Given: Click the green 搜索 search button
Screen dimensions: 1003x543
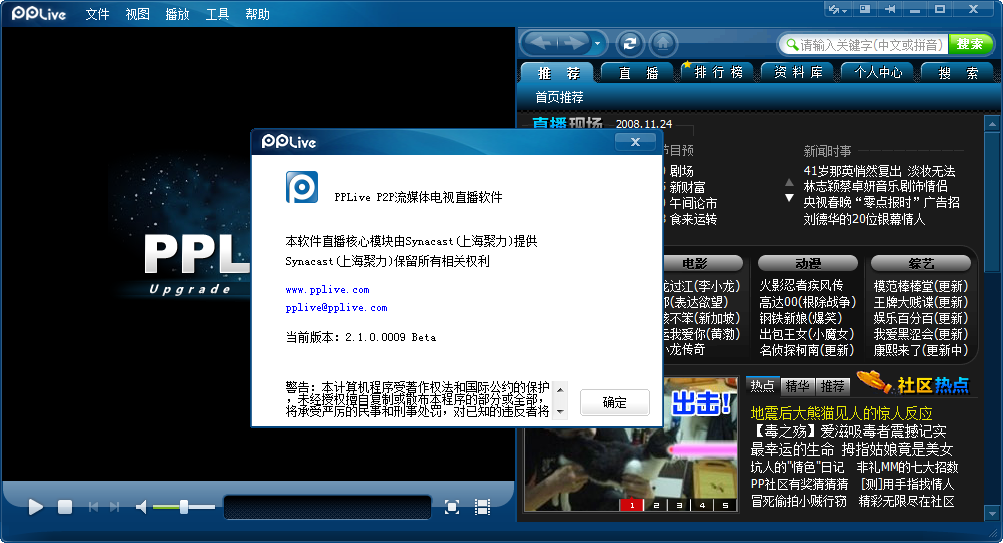Looking at the screenshot, I should point(970,44).
